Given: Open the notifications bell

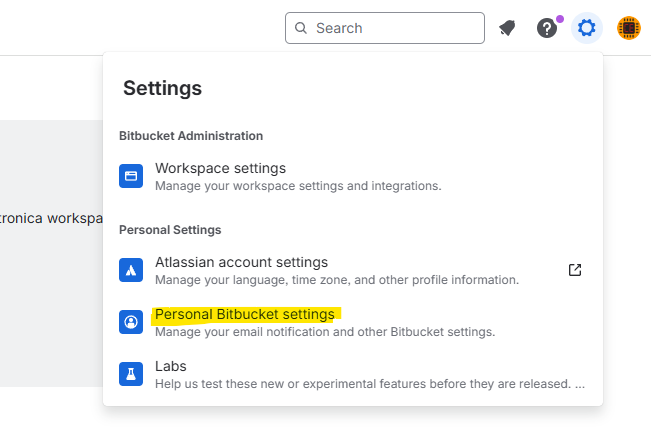Looking at the screenshot, I should click(507, 28).
